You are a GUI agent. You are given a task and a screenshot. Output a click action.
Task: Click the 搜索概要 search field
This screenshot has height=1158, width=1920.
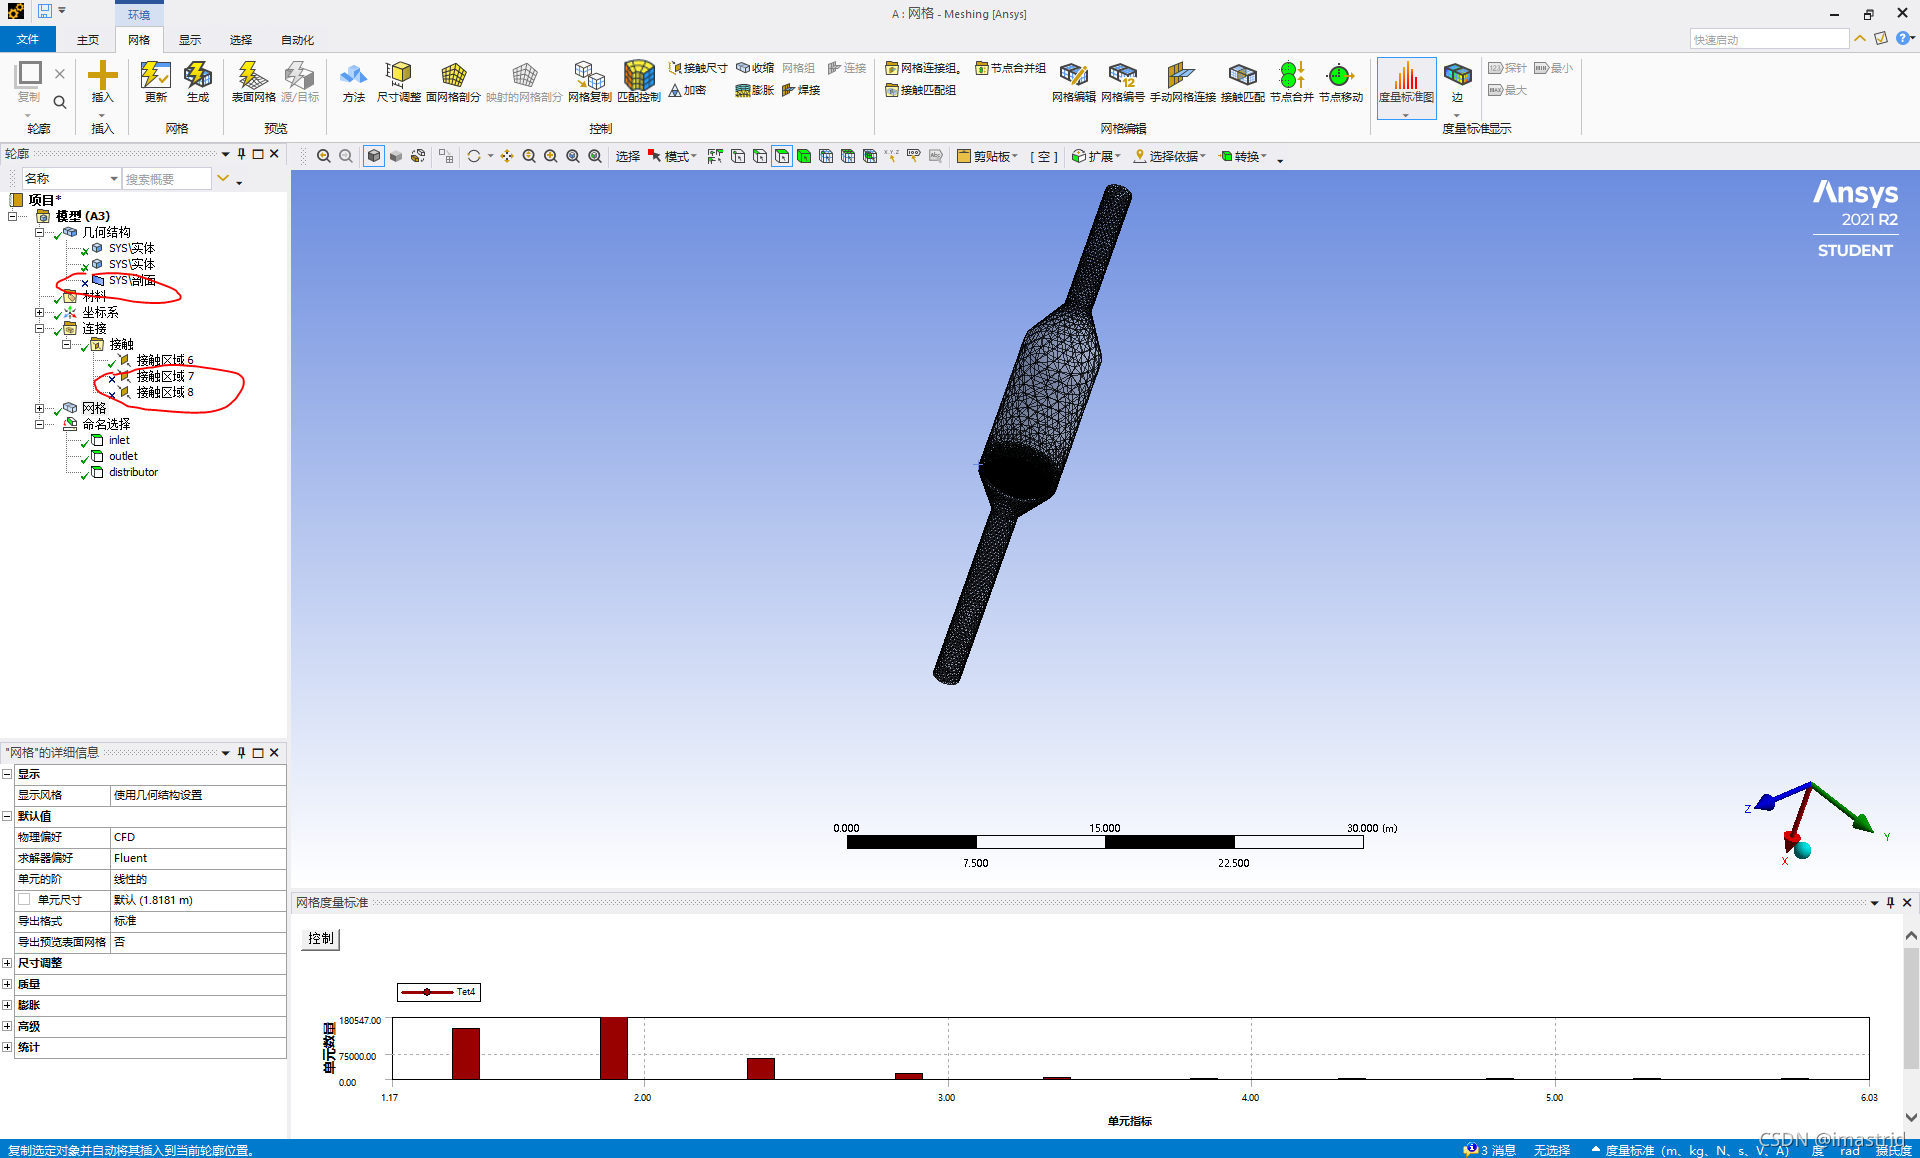point(166,178)
